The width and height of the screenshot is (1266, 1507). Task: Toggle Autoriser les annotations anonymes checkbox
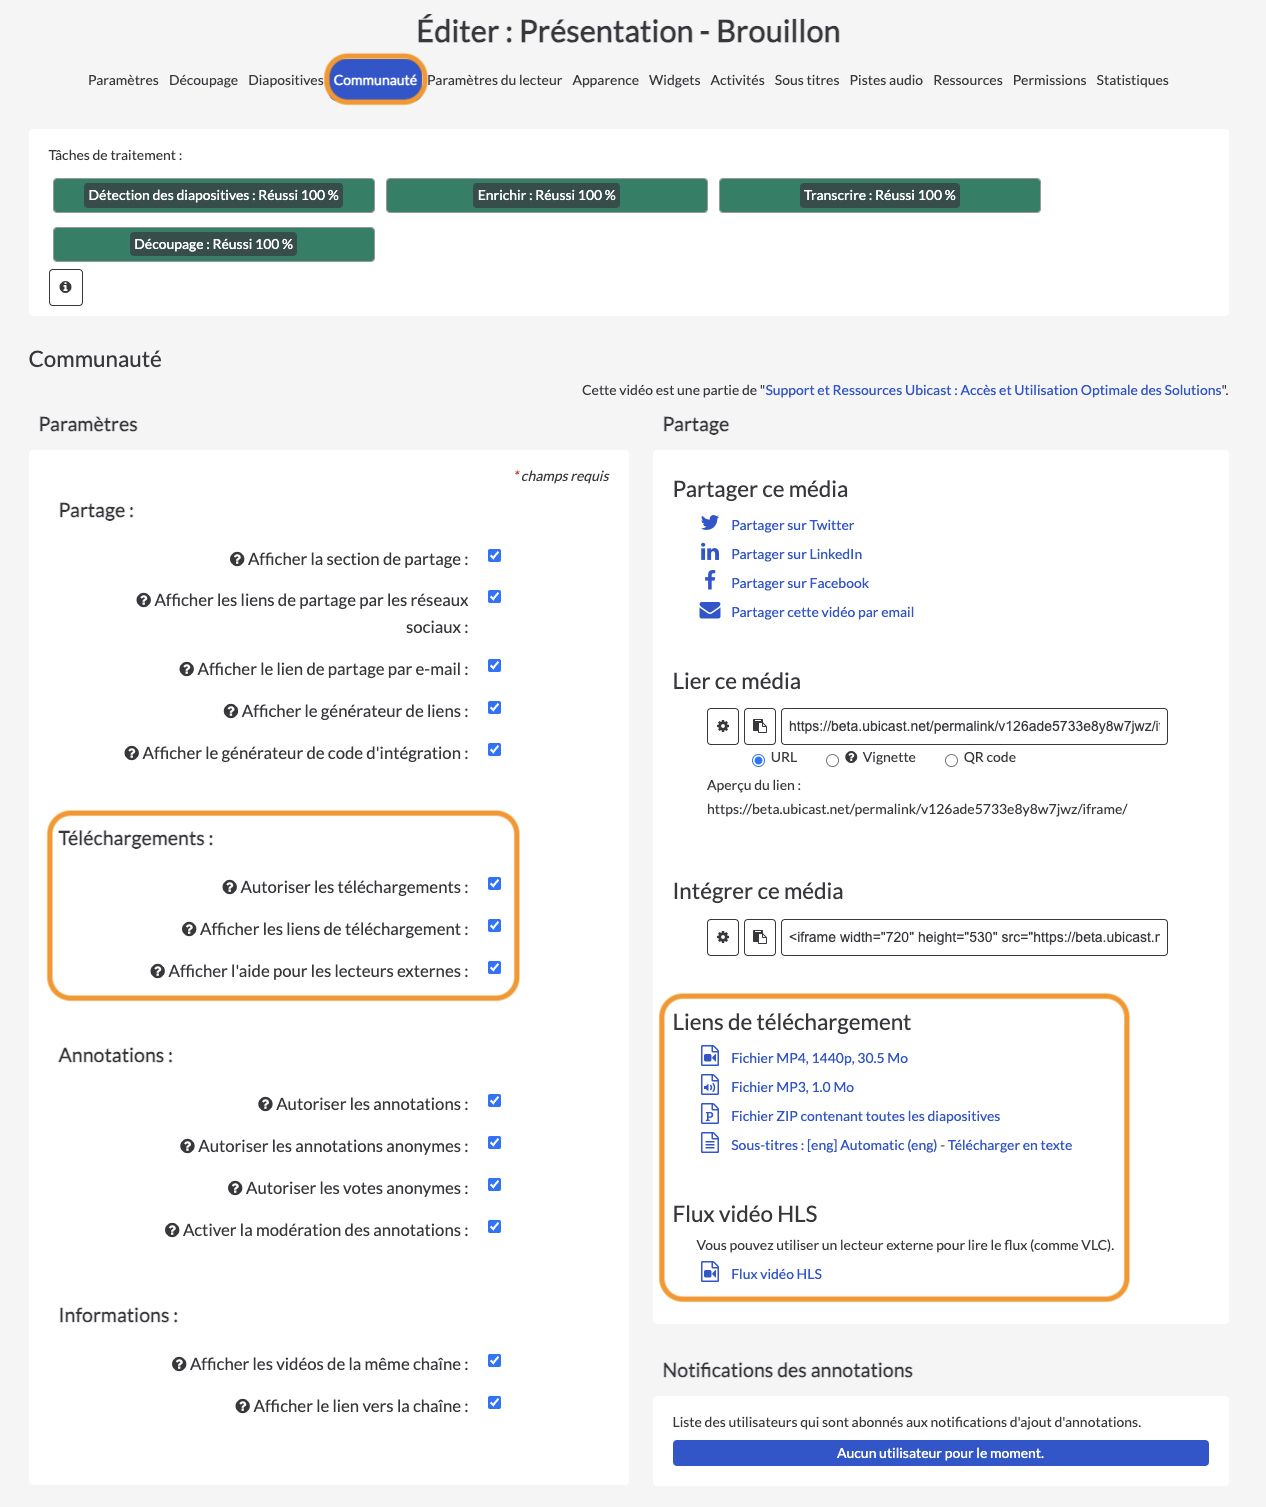pos(494,1143)
